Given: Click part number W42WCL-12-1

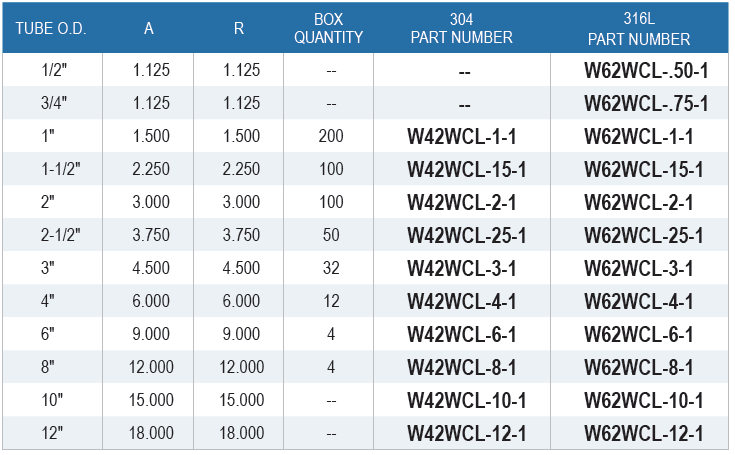Looking at the screenshot, I should [467, 433].
